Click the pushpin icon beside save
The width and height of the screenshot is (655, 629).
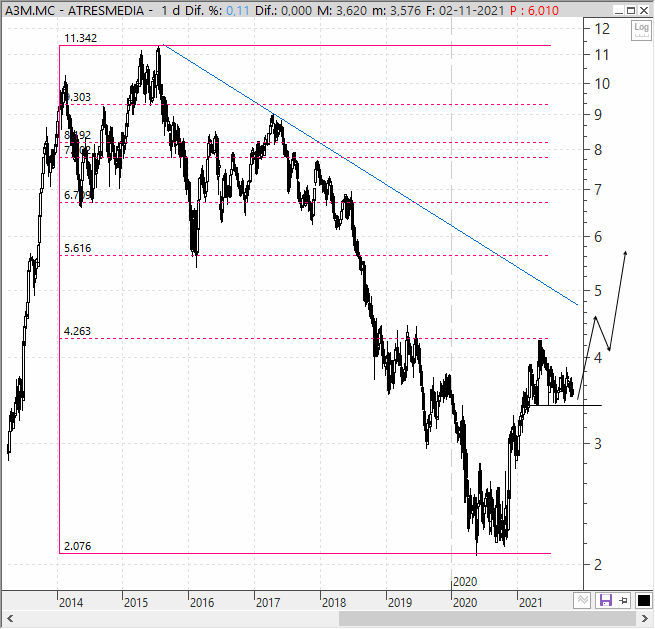[x=623, y=601]
